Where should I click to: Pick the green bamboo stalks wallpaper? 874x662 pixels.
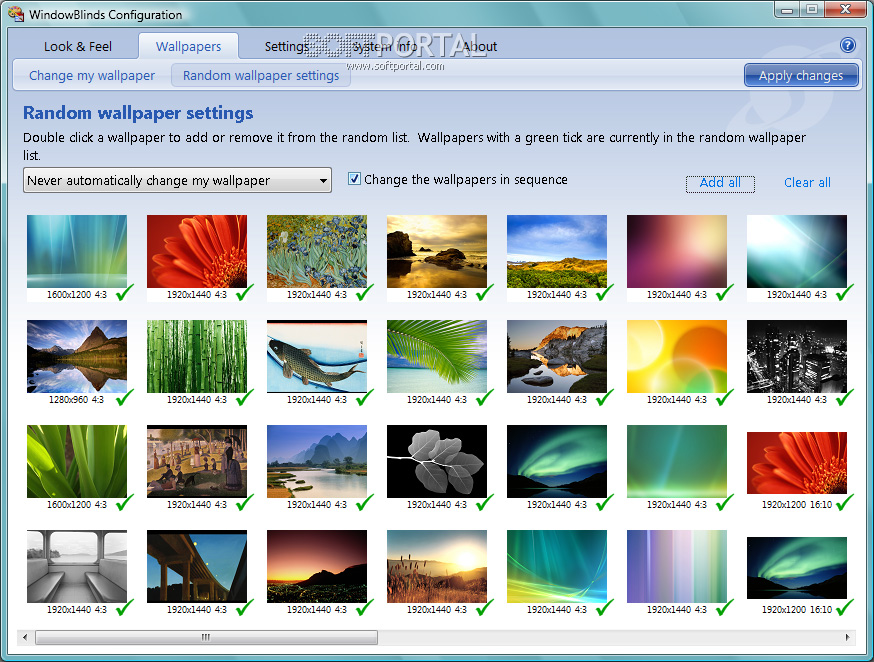(x=197, y=356)
